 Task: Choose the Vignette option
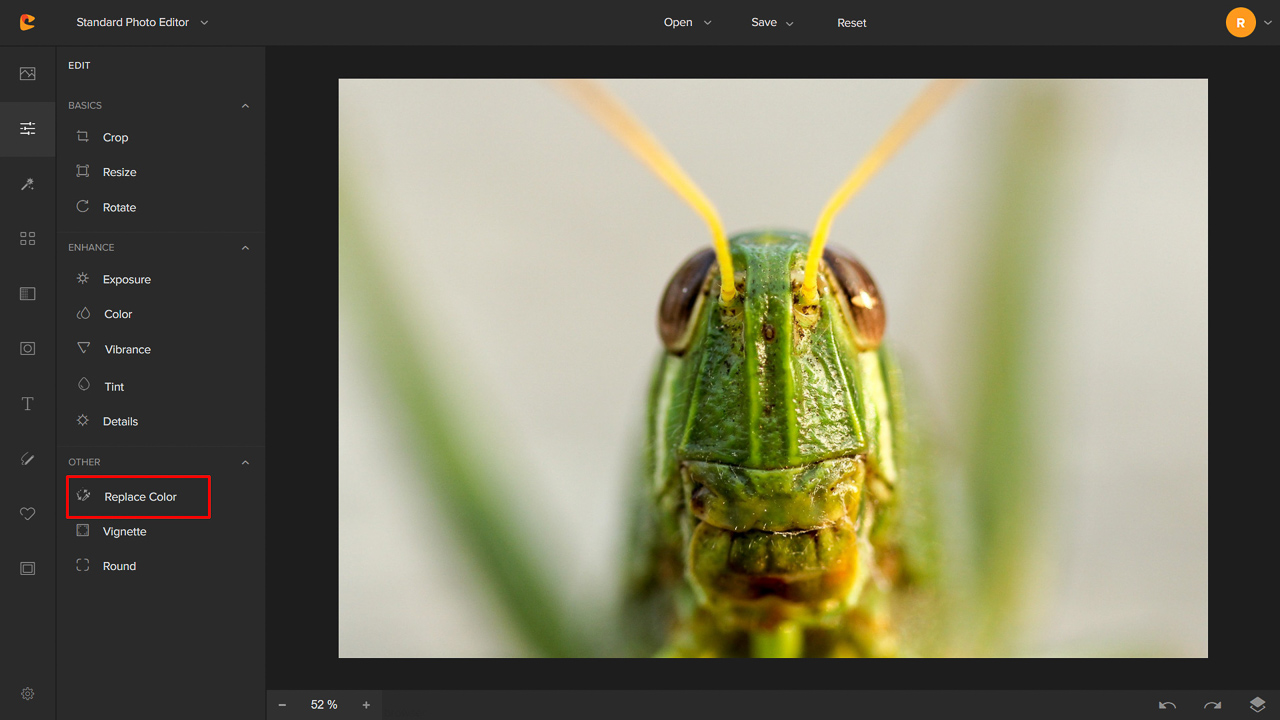click(124, 531)
